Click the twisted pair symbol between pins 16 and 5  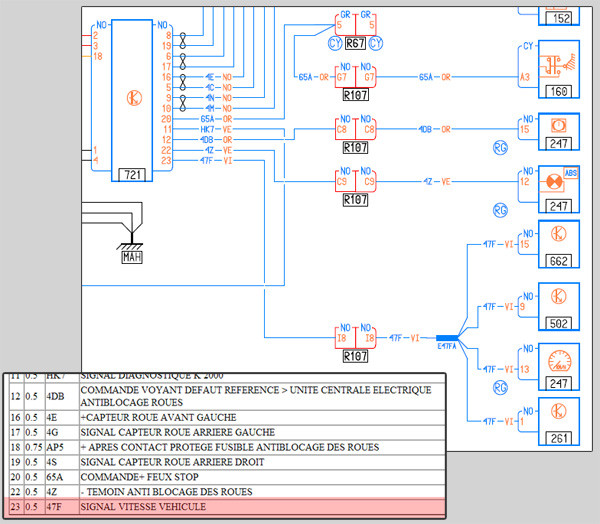click(x=183, y=82)
